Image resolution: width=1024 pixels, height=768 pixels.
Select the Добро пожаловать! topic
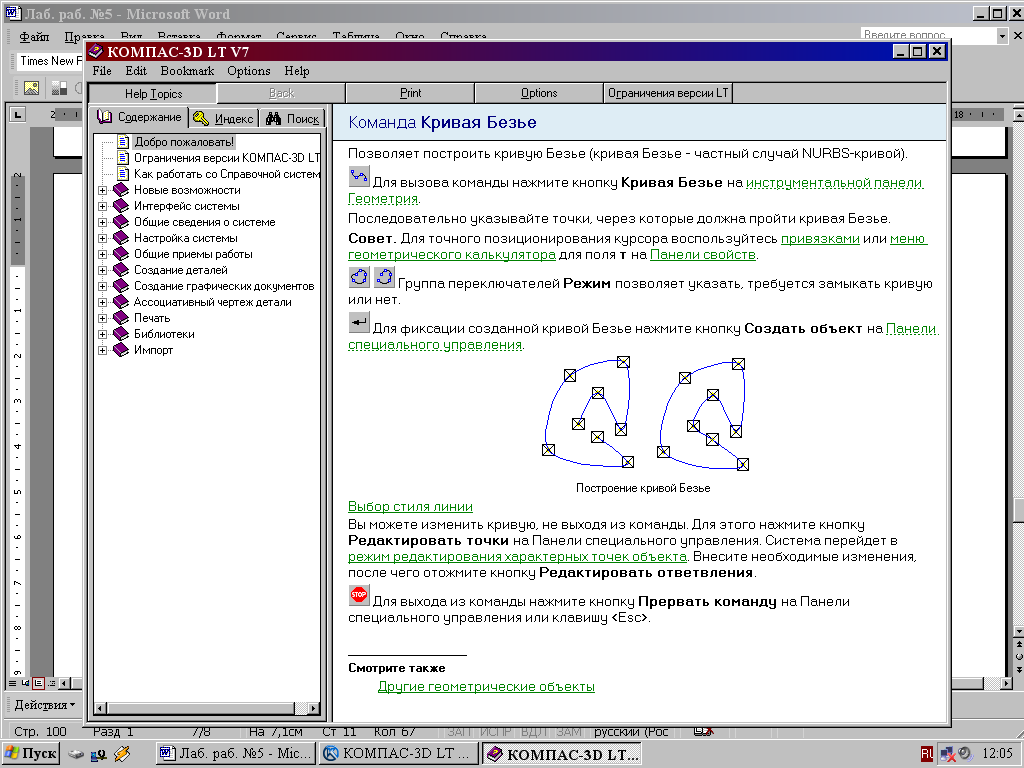point(184,142)
